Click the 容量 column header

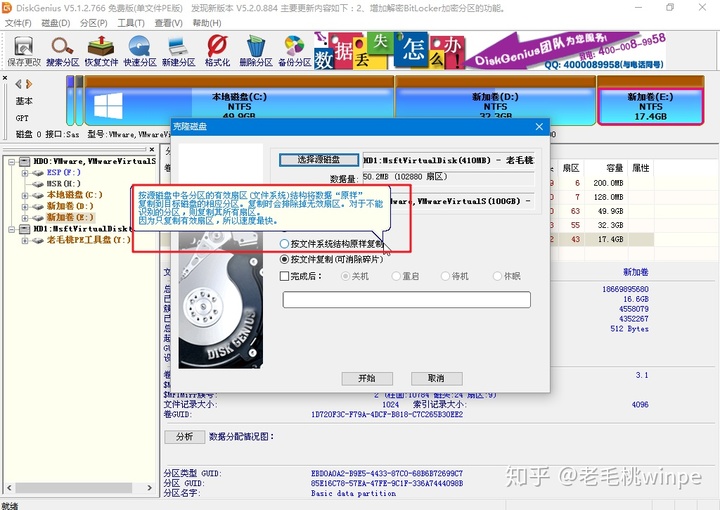[614, 168]
